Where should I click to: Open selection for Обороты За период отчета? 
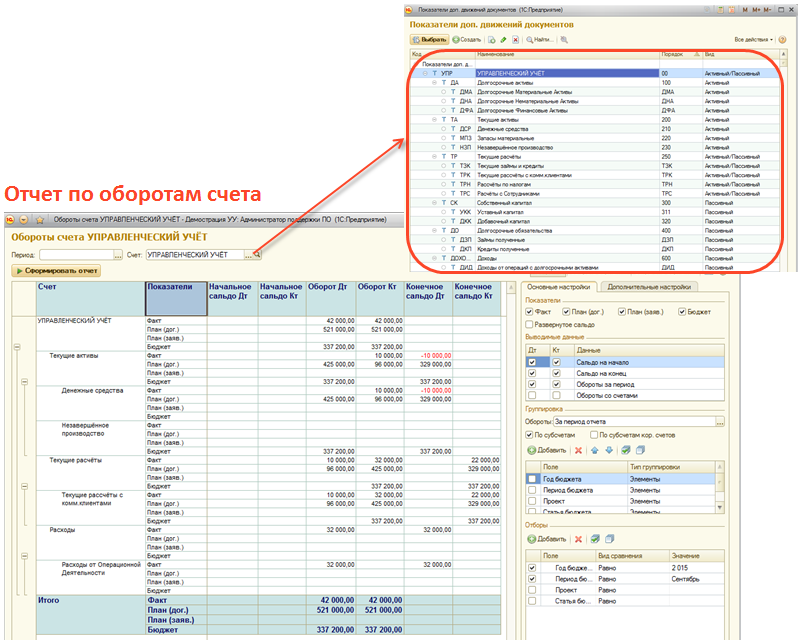point(719,422)
